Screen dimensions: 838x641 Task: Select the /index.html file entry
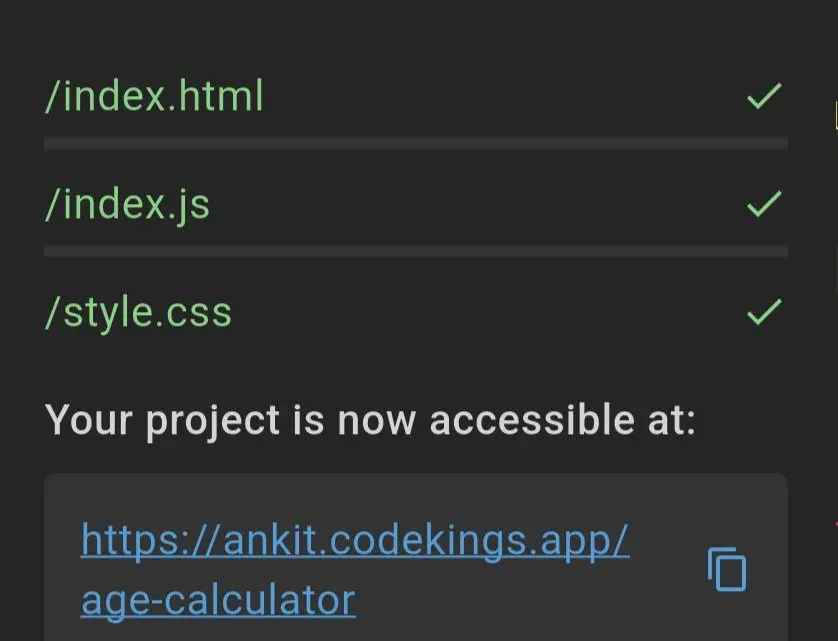pos(155,95)
